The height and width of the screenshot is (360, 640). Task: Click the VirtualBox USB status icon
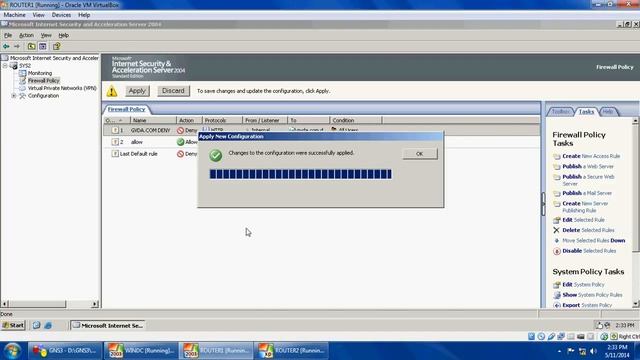click(551, 336)
